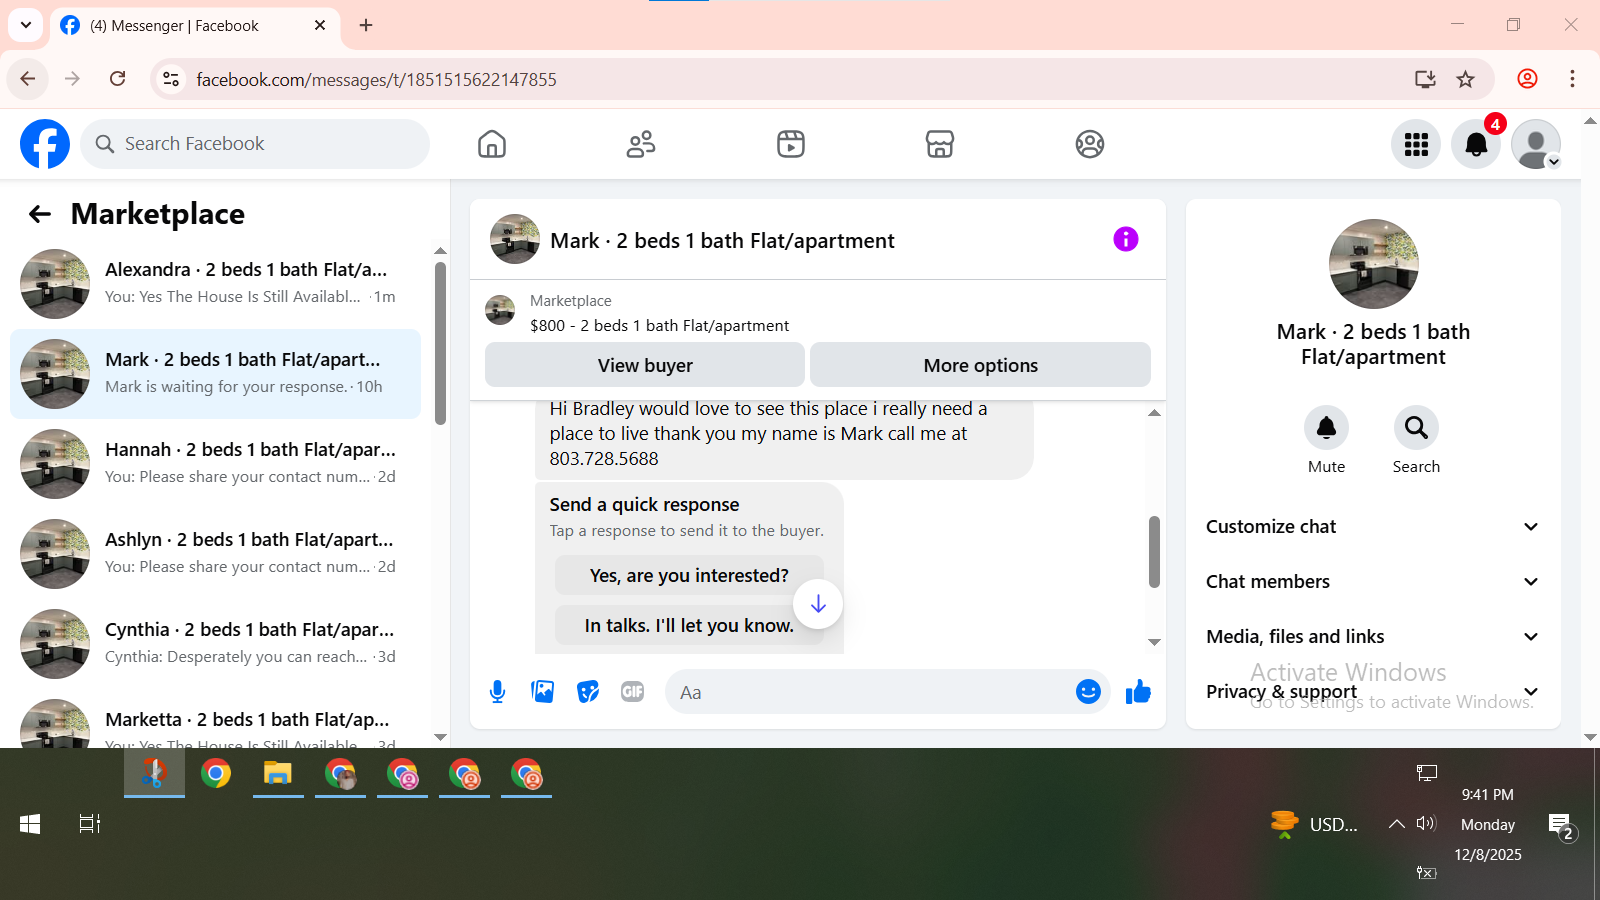Open the Marketplace storefront icon
The width and height of the screenshot is (1600, 900).
[x=940, y=144]
